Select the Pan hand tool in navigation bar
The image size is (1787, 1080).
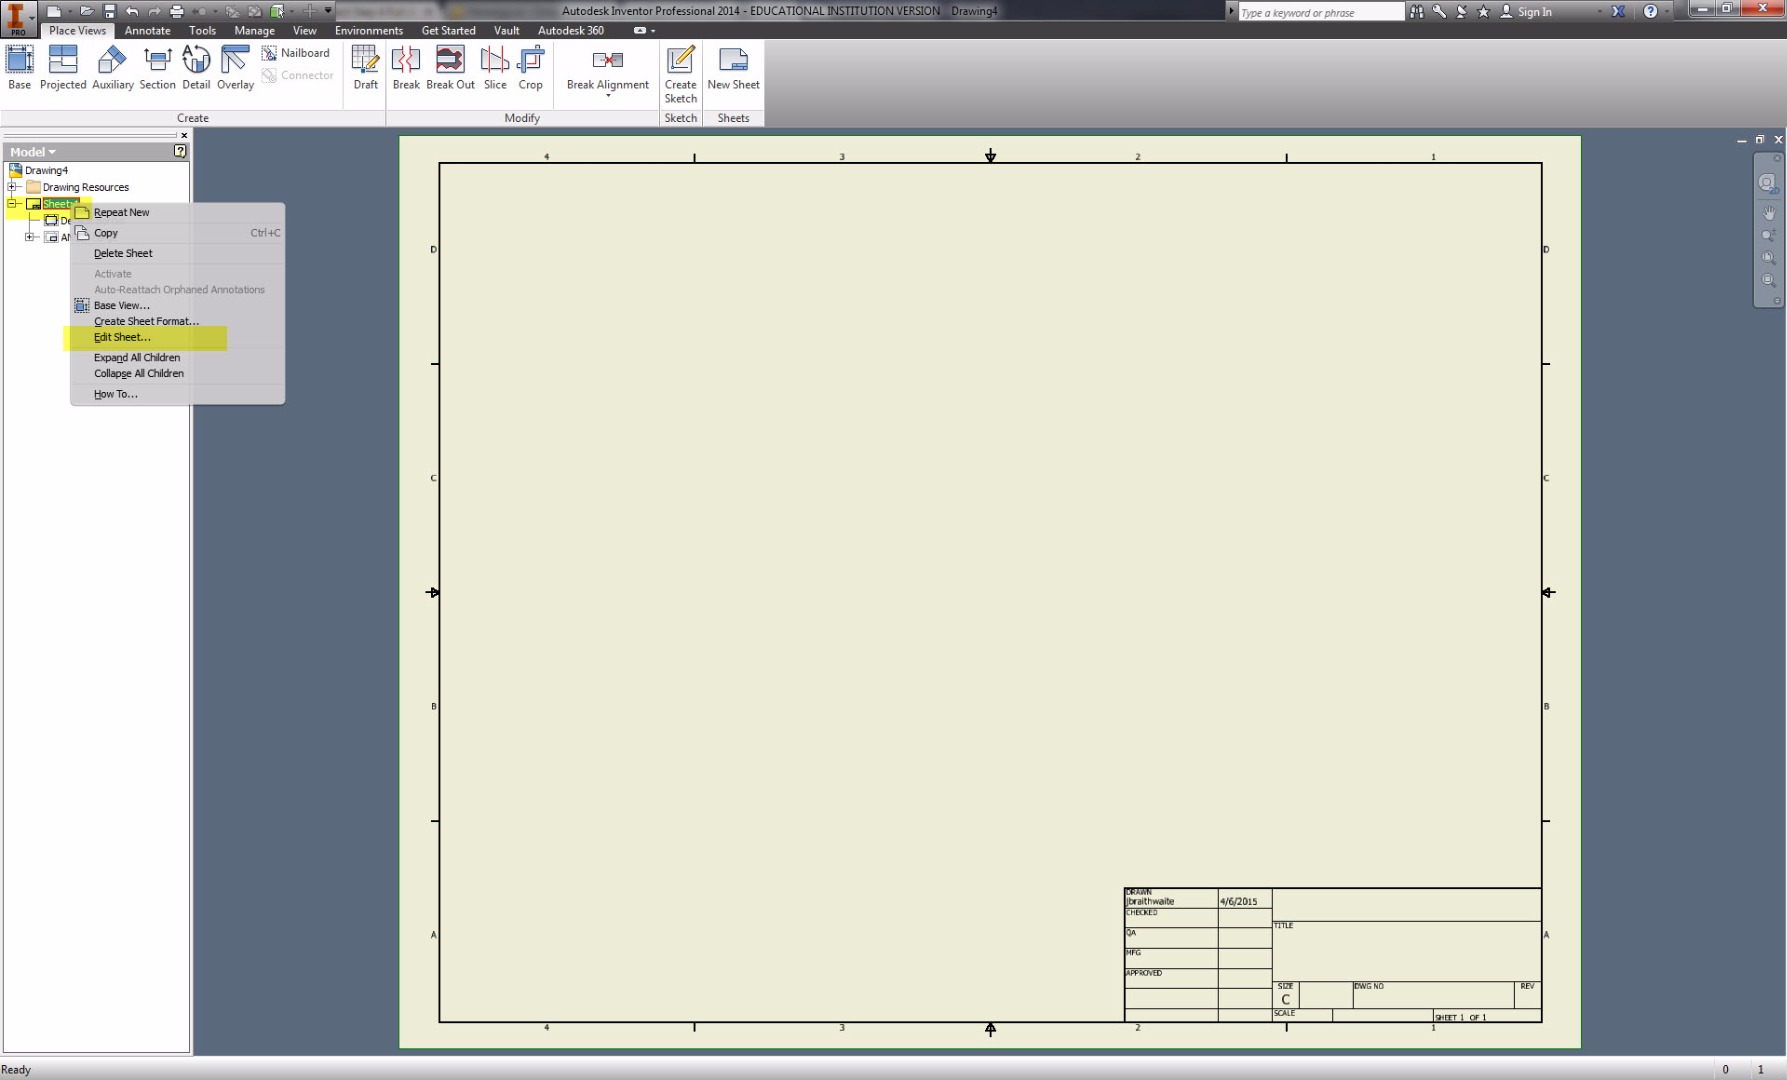point(1768,213)
